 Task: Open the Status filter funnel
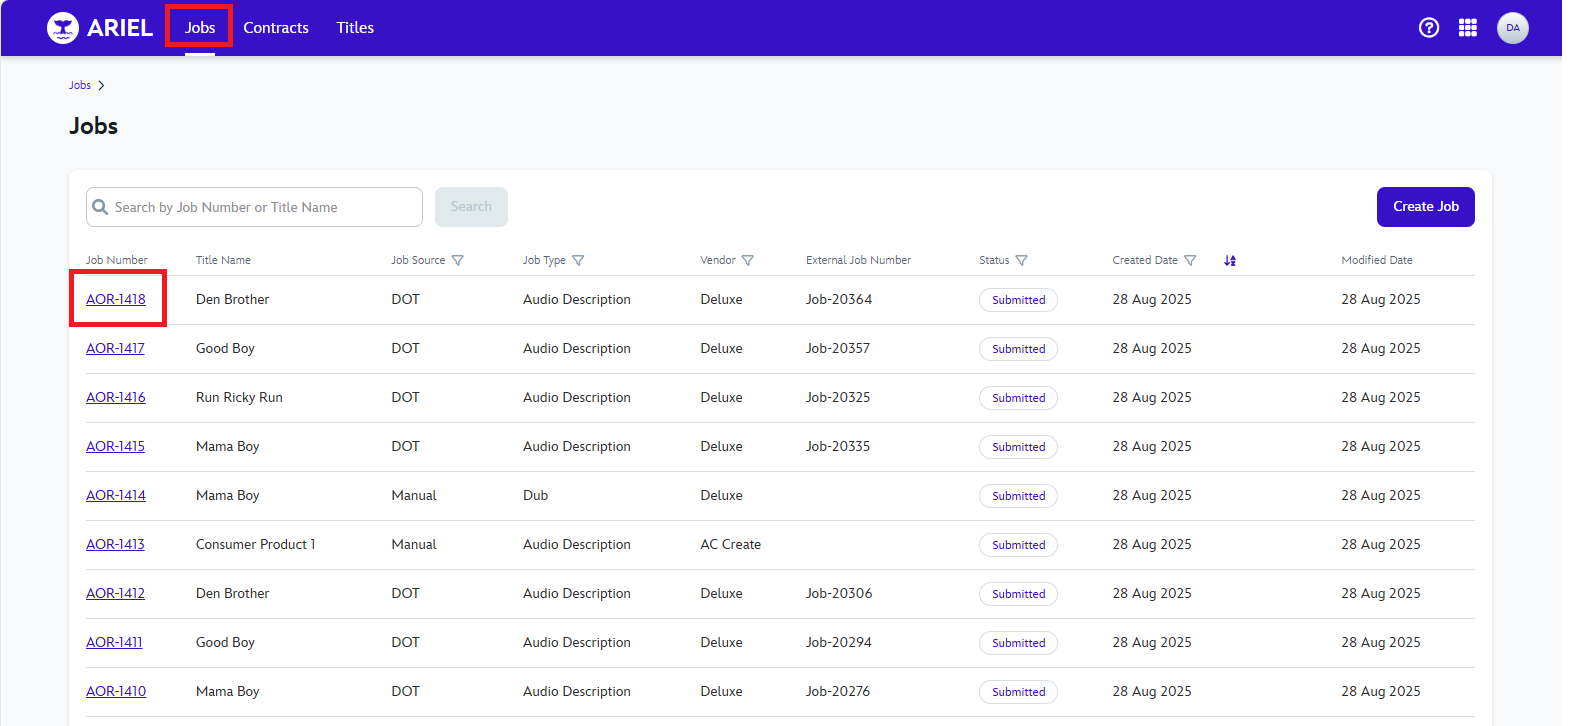click(x=1021, y=260)
